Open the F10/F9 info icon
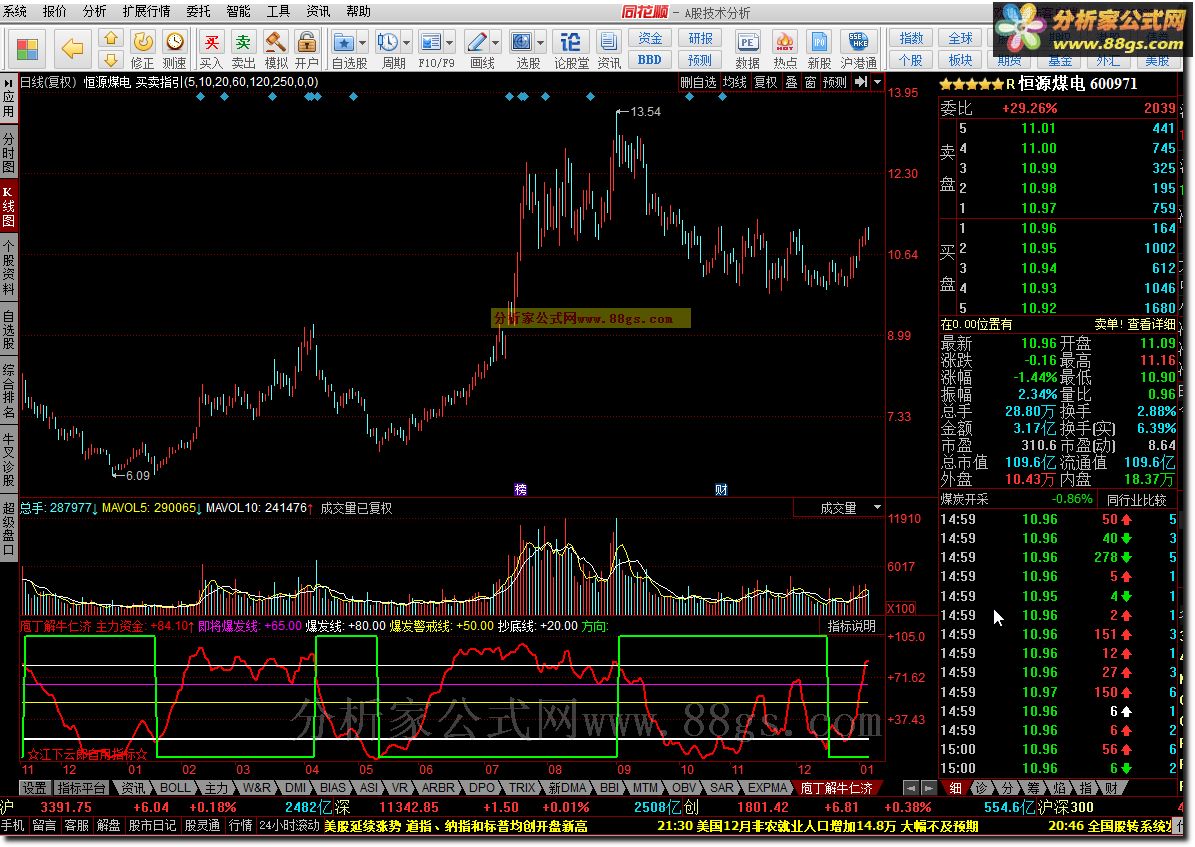 pos(431,42)
